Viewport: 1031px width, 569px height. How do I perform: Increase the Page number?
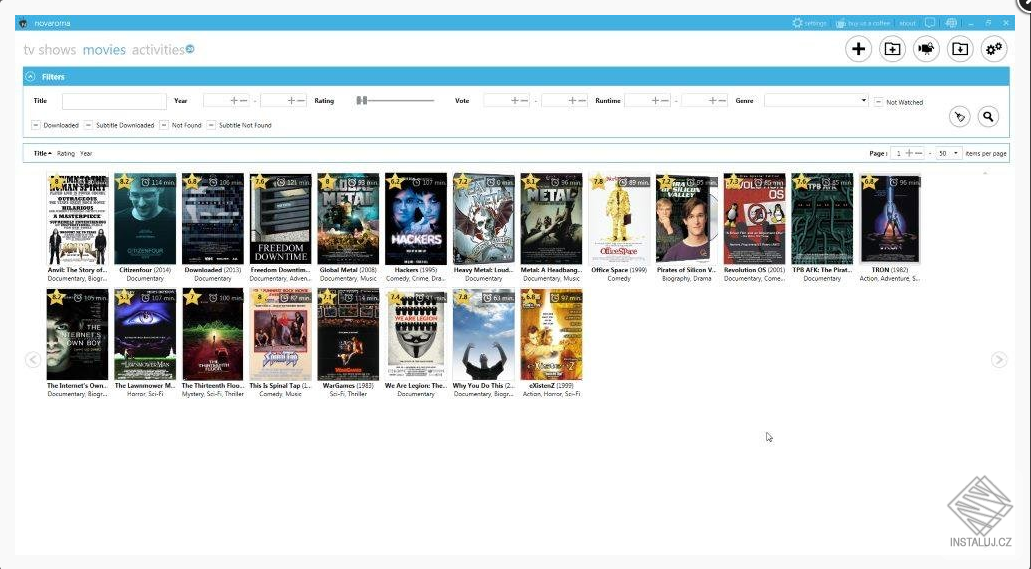[x=909, y=153]
